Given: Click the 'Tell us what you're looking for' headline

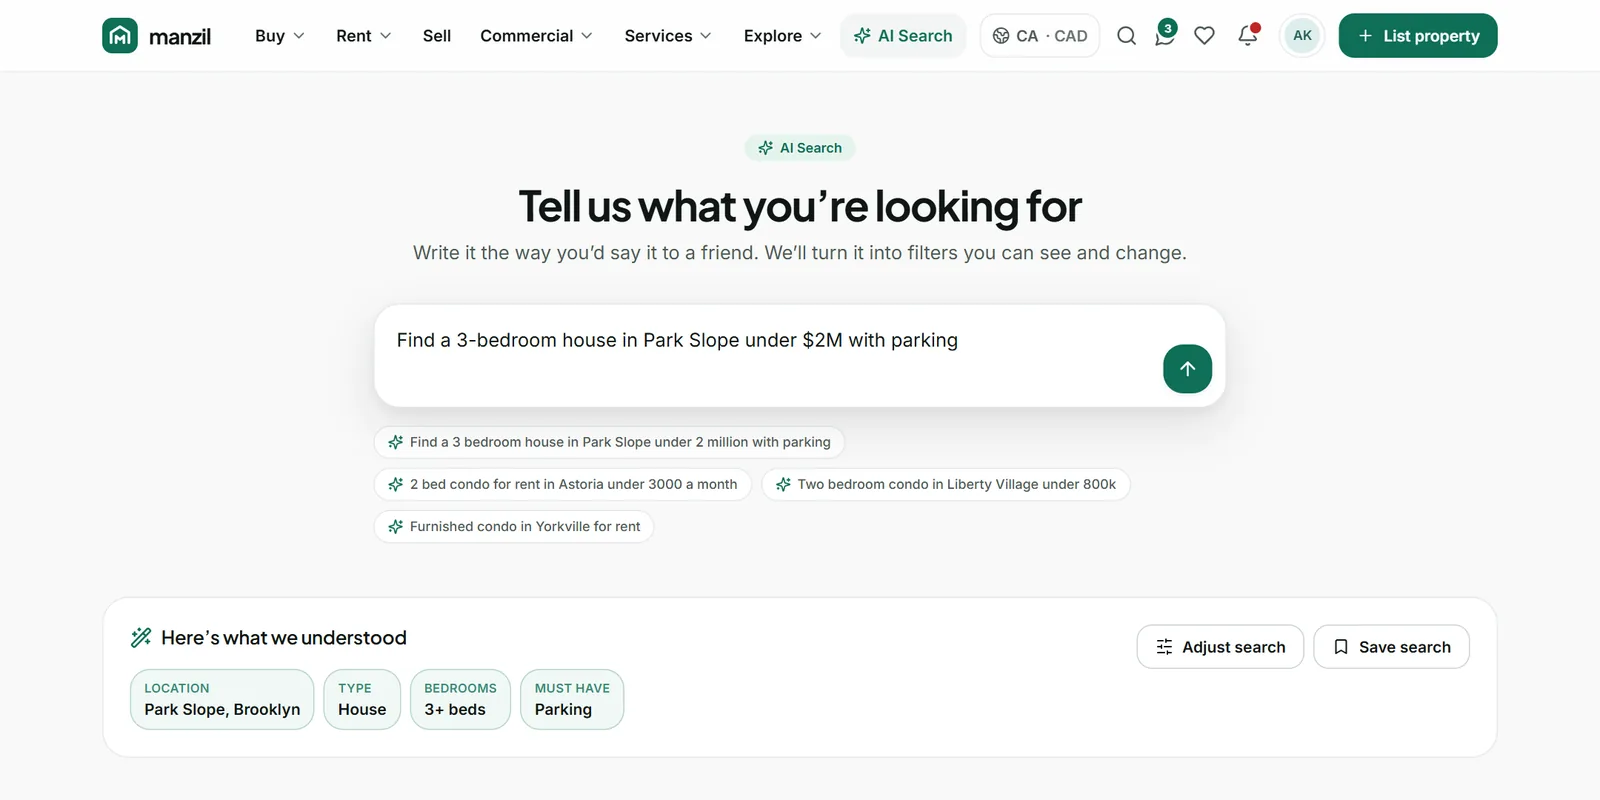Looking at the screenshot, I should 800,207.
